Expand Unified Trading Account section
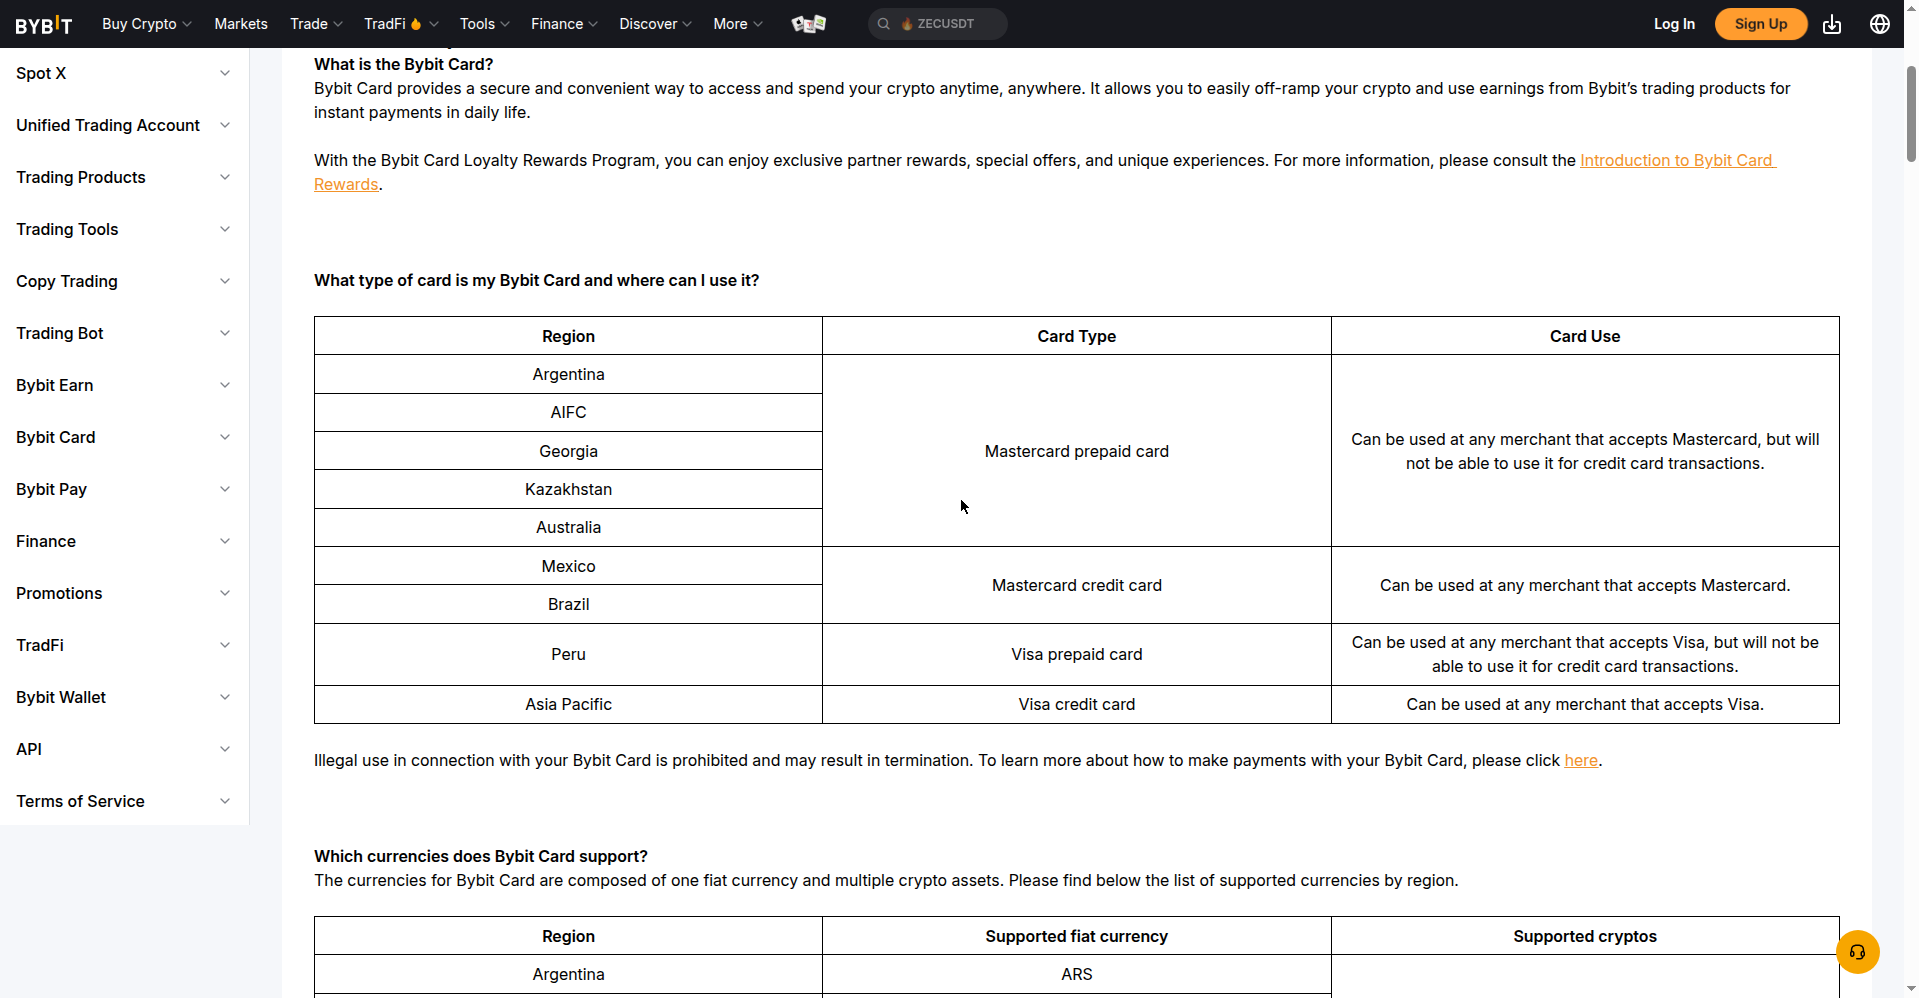The image size is (1919, 998). coord(124,125)
